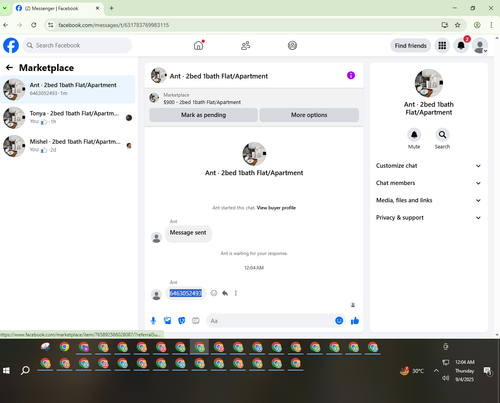This screenshot has width=500, height=403.
Task: Select the Messenger | Facebook browser tab
Action: (x=58, y=8)
